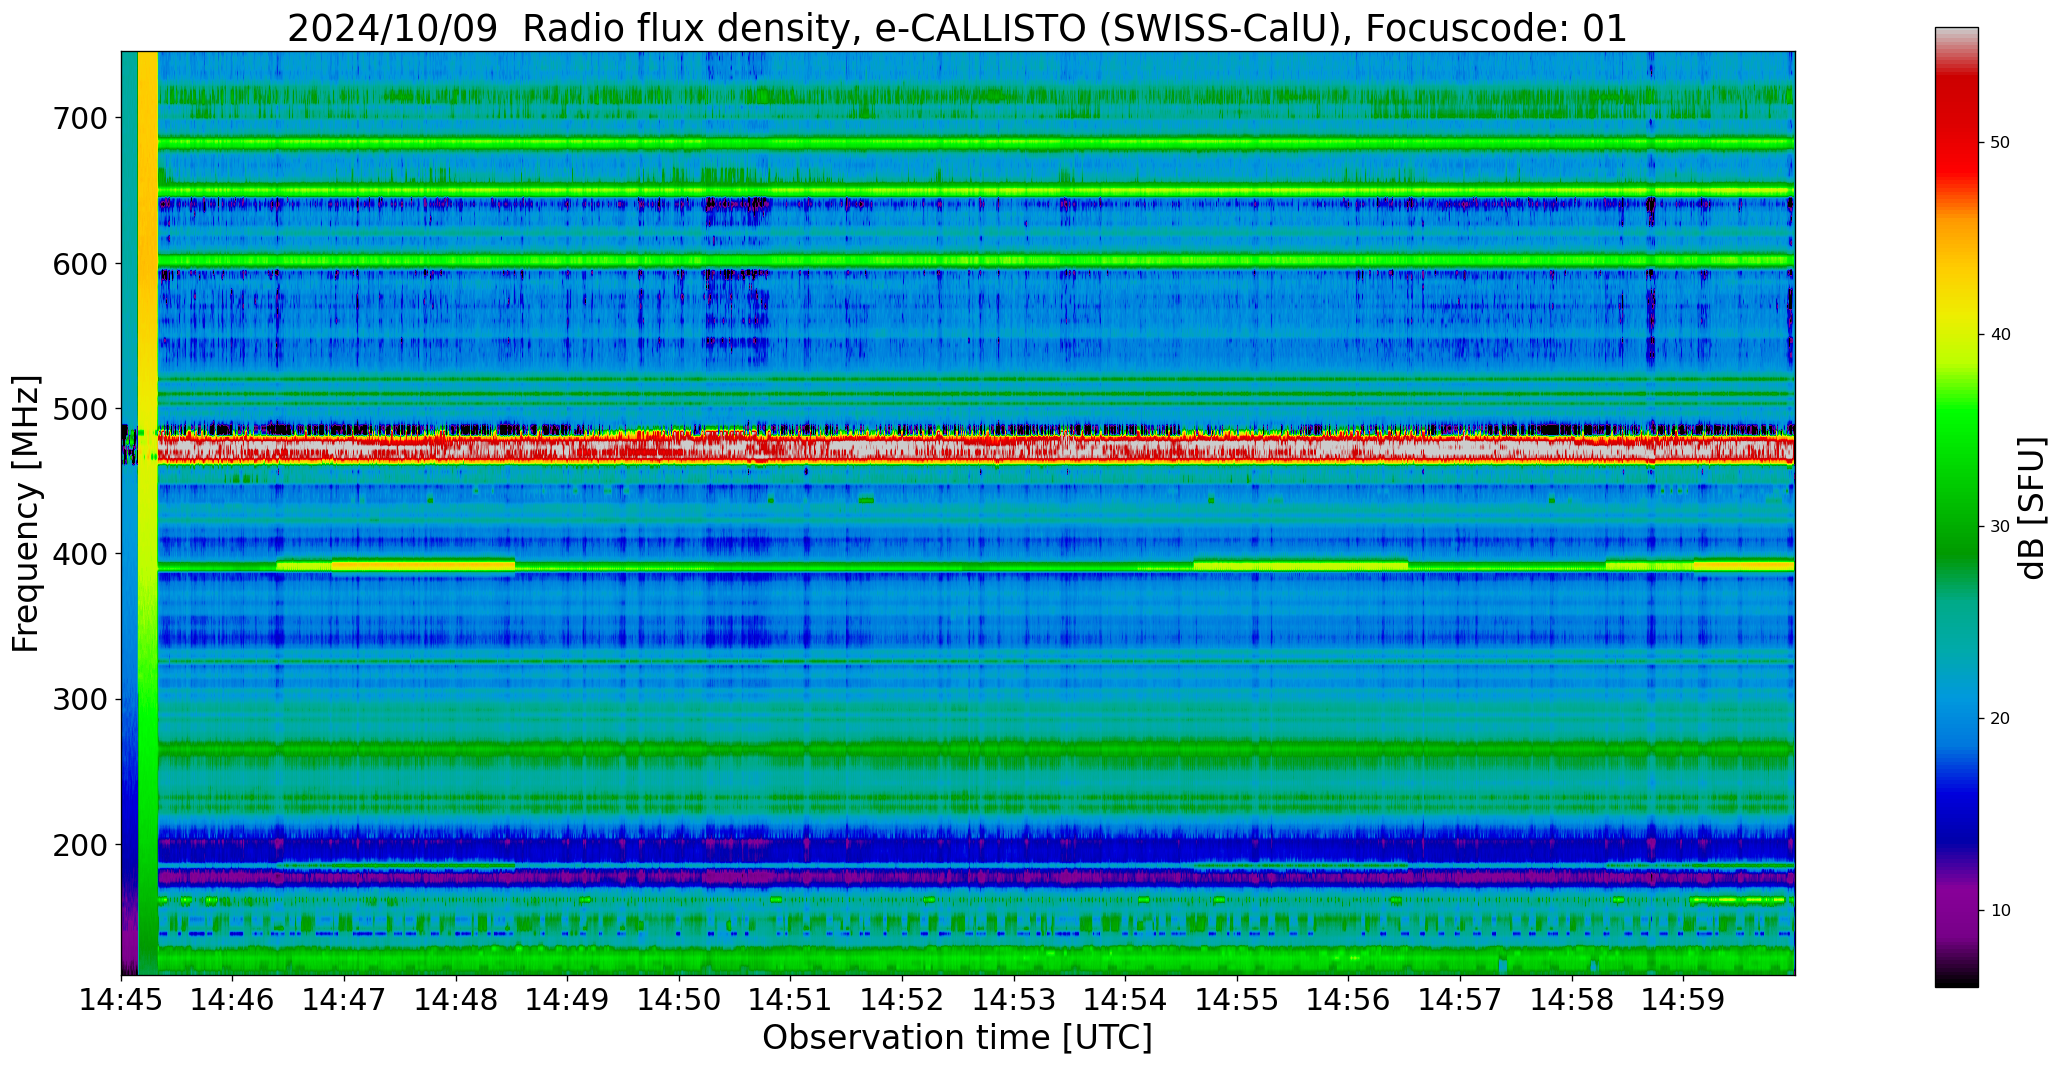
Task: Click the 'Observation time [UTC]' axis label
Action: 957,1038
